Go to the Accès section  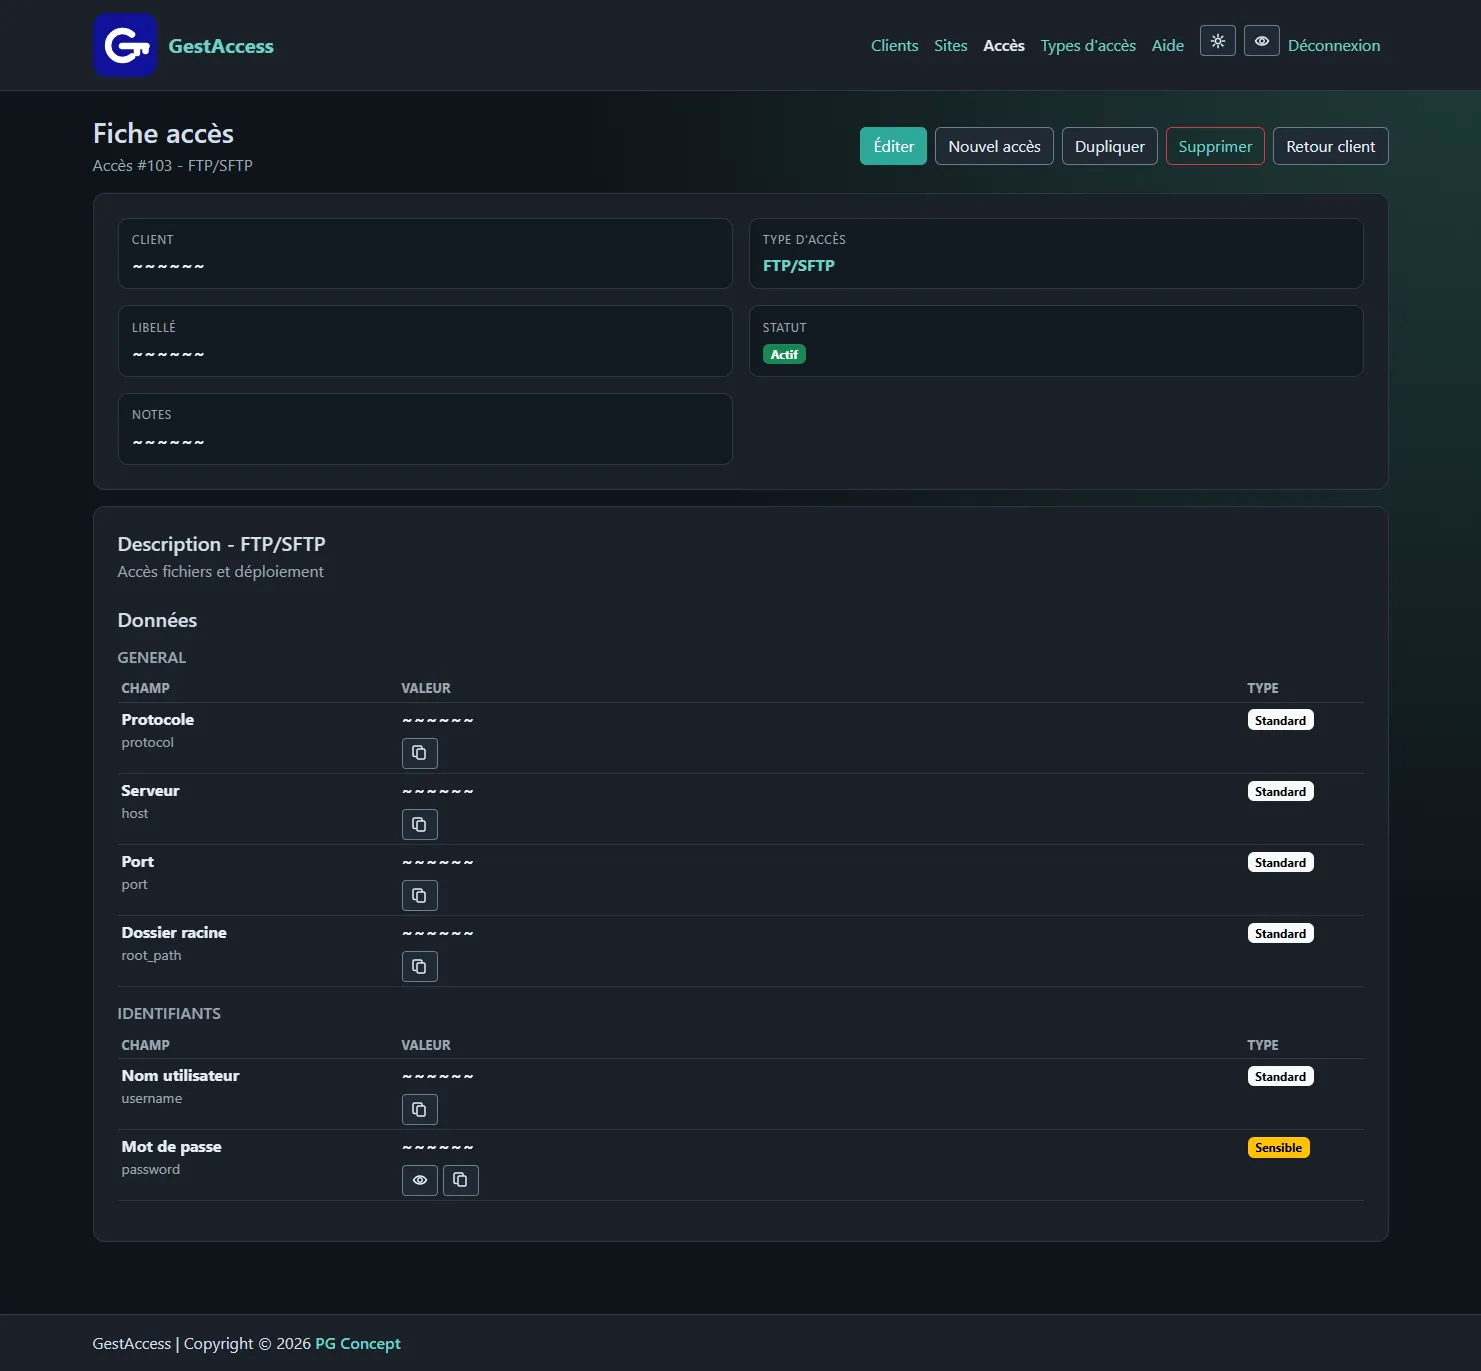click(x=1004, y=45)
